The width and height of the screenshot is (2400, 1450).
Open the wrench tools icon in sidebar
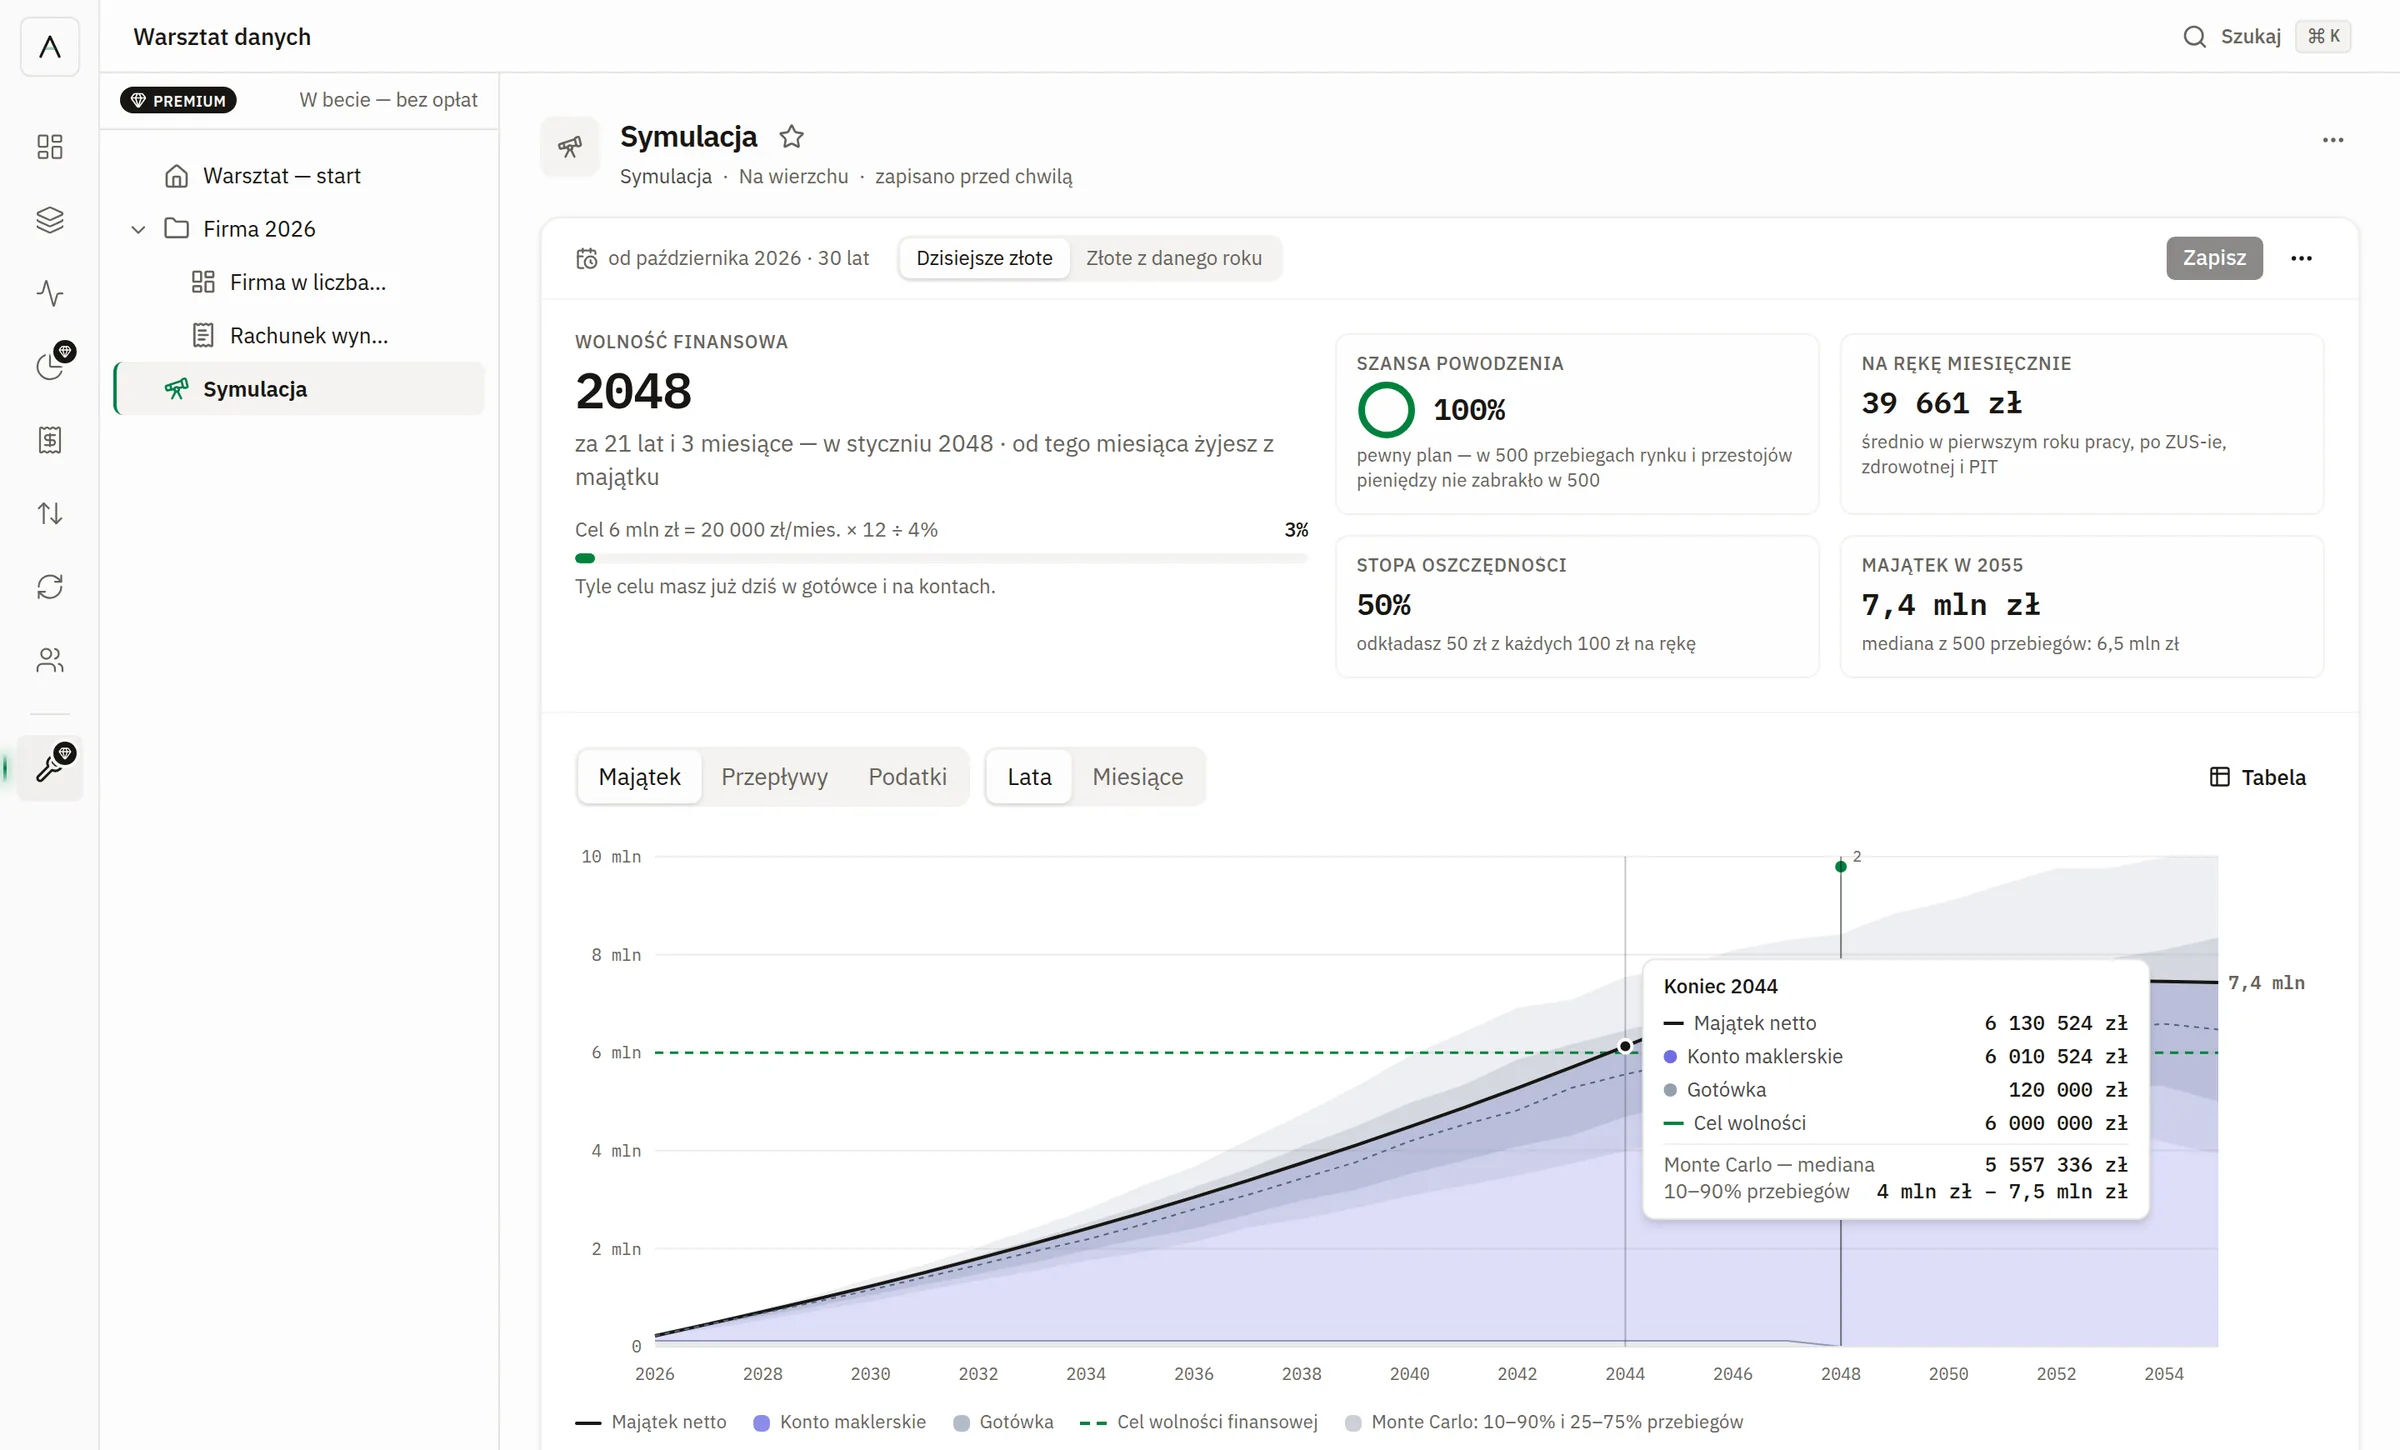click(50, 767)
